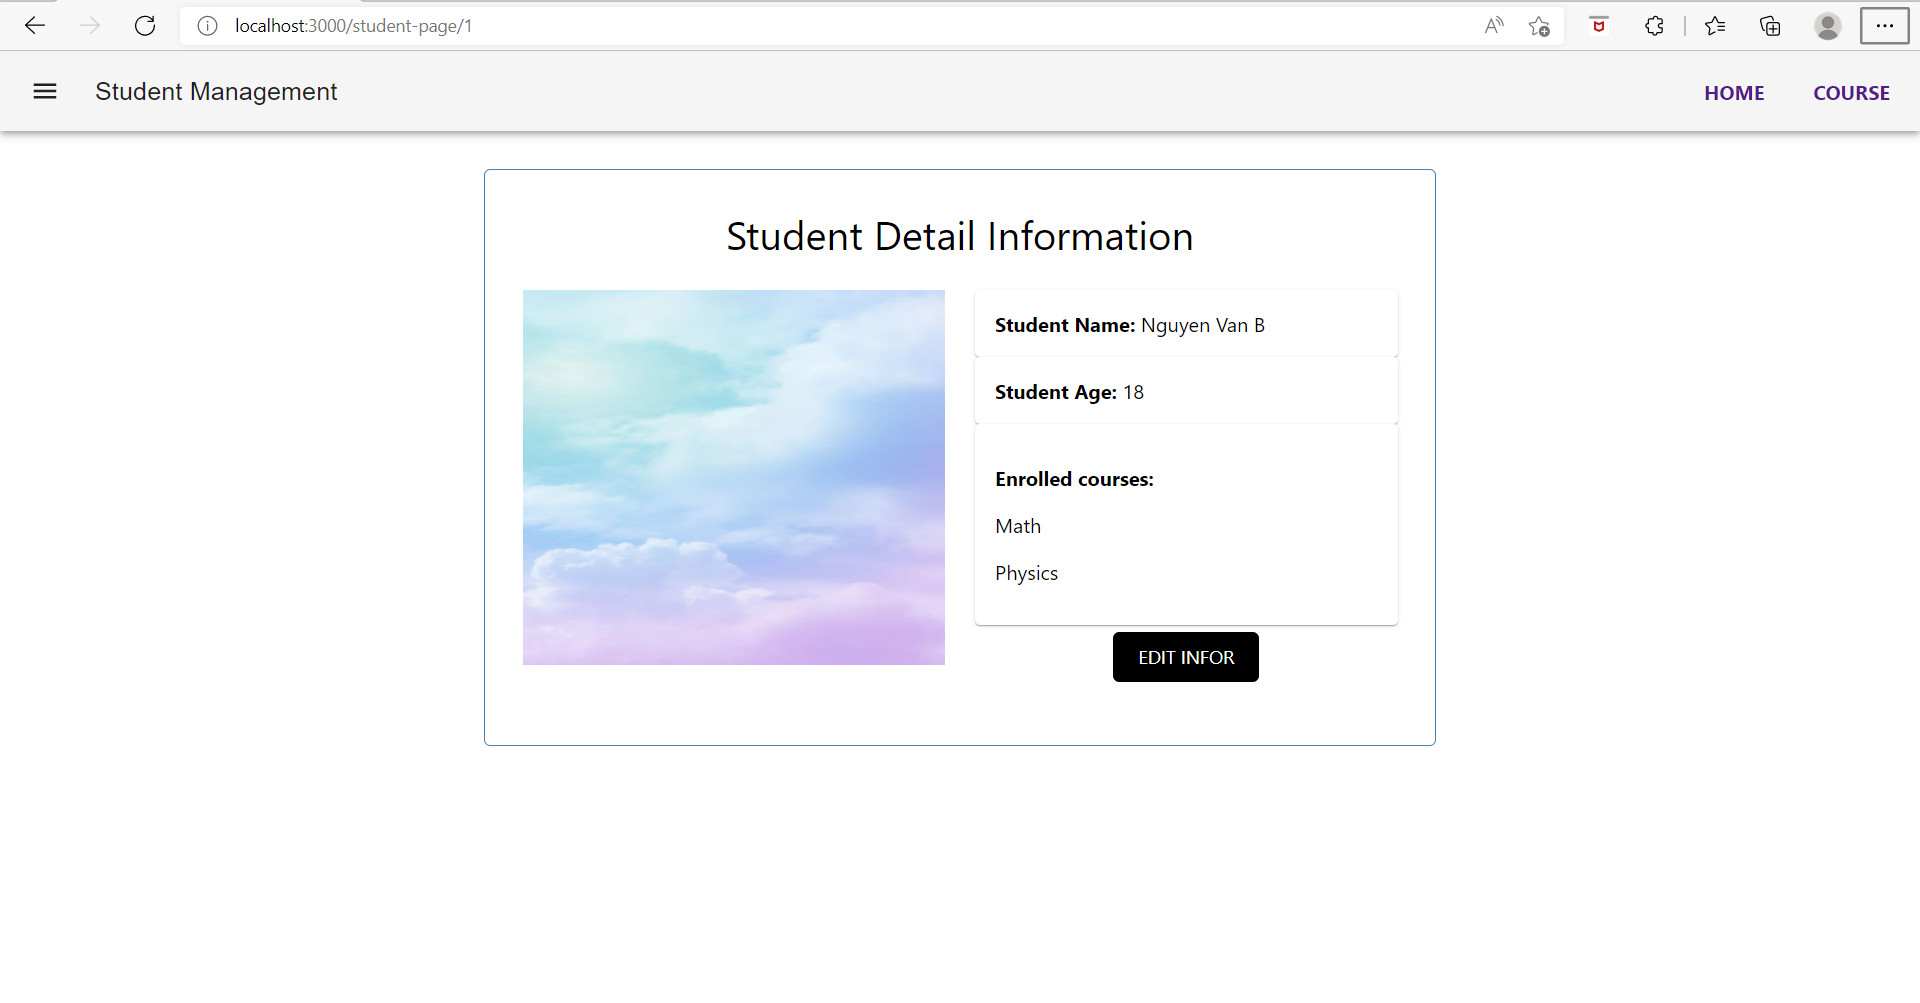1920x1003 pixels.
Task: Click the red extension icon in the toolbar
Action: coord(1598,26)
